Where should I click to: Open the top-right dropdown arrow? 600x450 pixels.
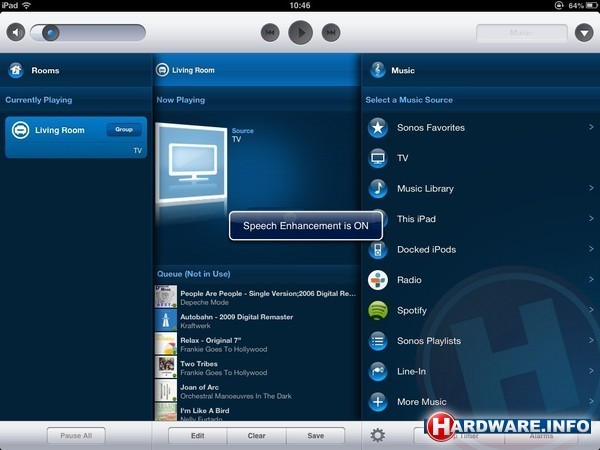pyautogui.click(x=584, y=33)
